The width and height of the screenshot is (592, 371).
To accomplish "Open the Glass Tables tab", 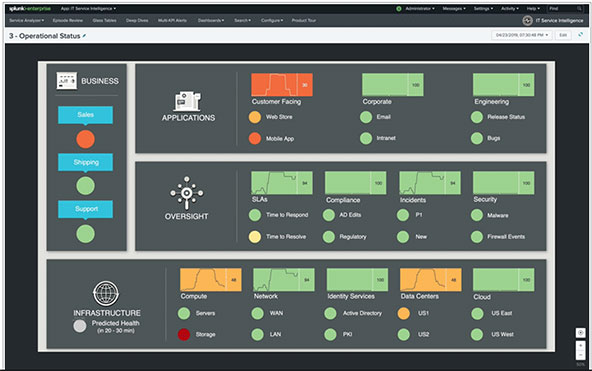I will pos(105,20).
